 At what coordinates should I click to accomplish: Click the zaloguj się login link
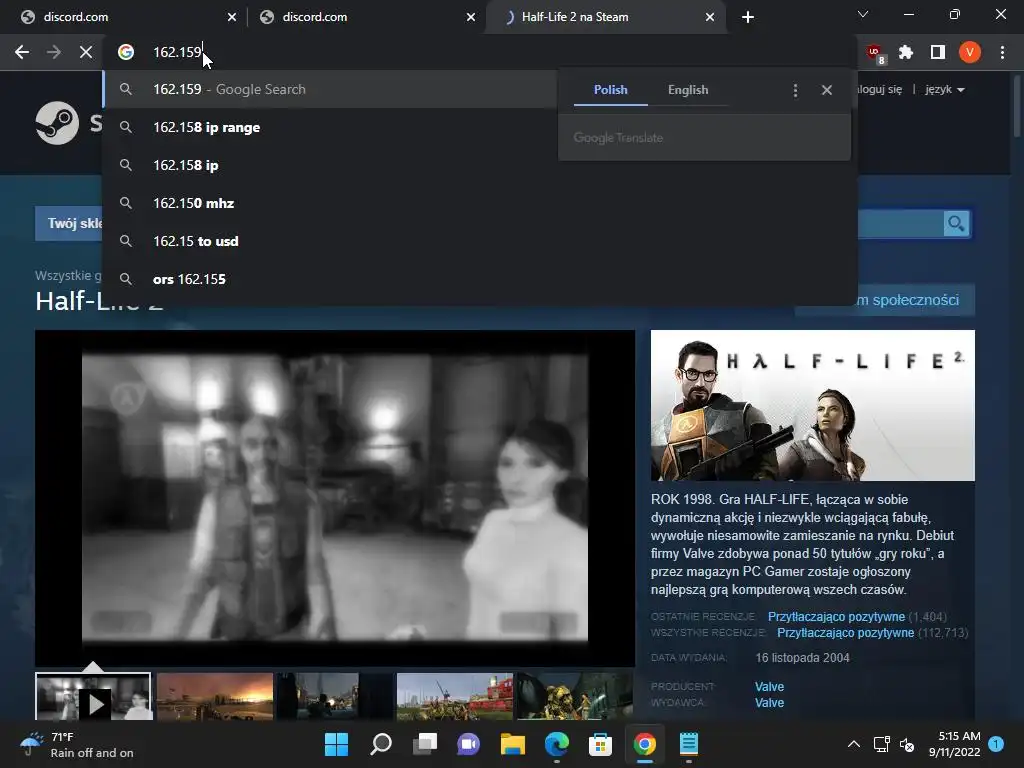pos(880,89)
